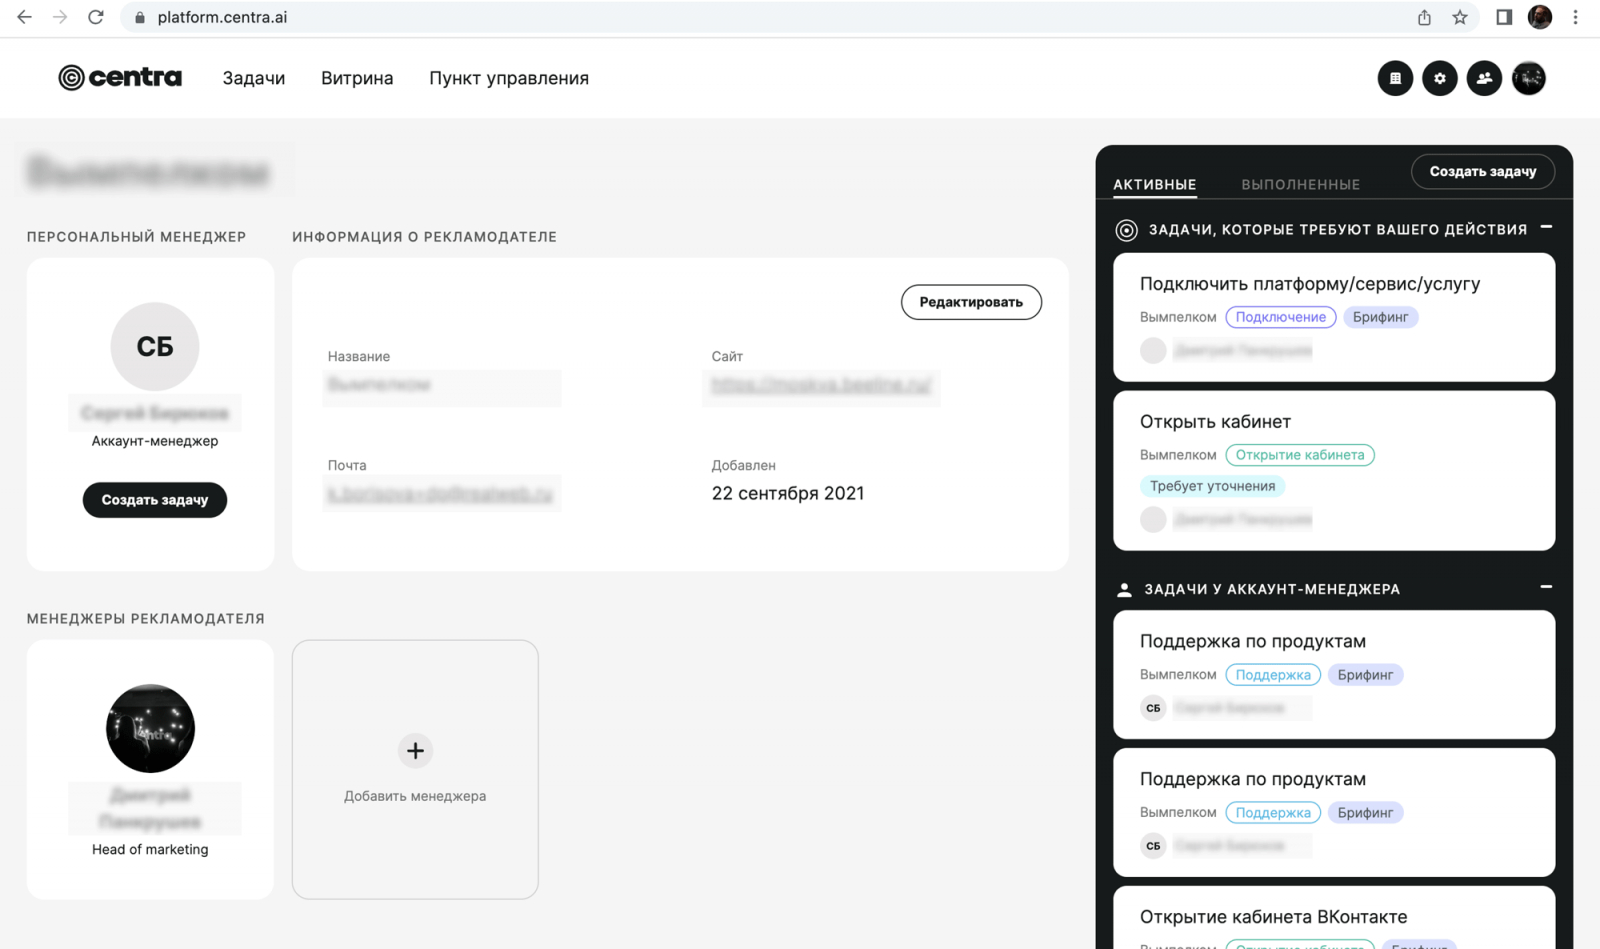This screenshot has width=1600, height=949.
Task: Click the Centra logo
Action: tap(120, 77)
